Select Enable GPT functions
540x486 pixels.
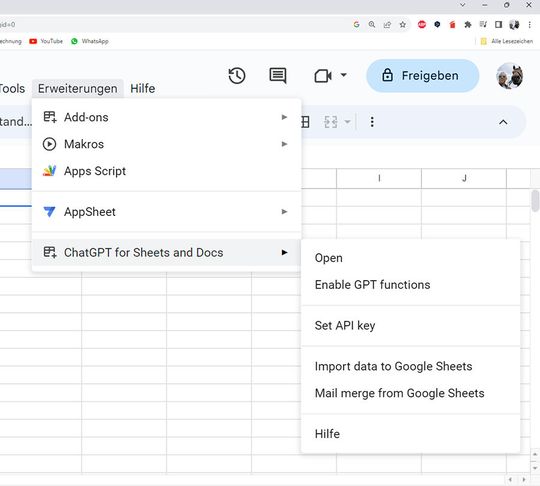[411, 285]
